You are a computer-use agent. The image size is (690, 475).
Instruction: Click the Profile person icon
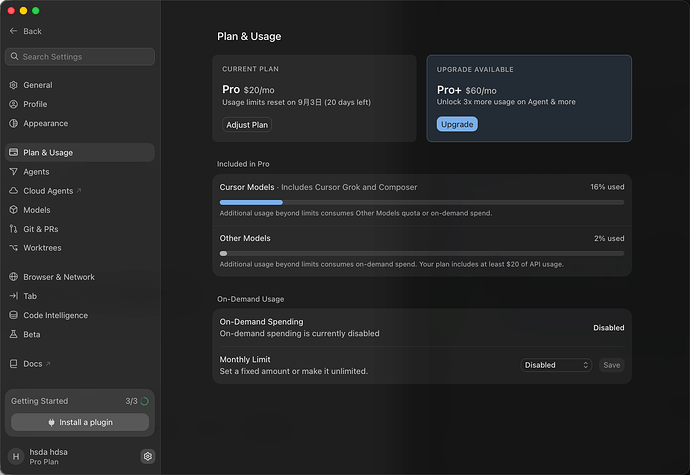(14, 104)
